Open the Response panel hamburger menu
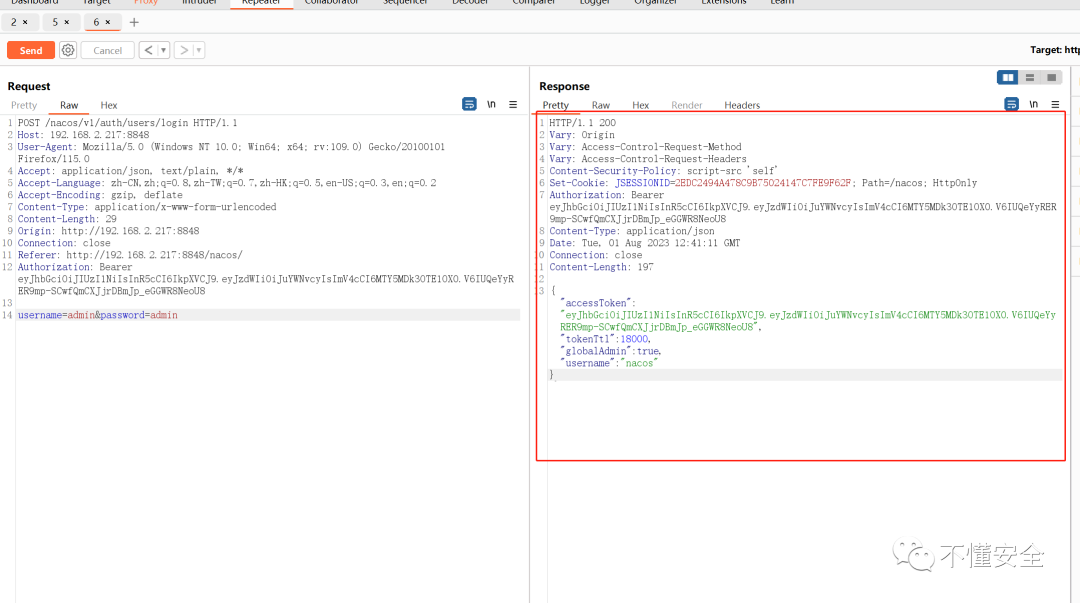The image size is (1080, 603). tap(1055, 105)
